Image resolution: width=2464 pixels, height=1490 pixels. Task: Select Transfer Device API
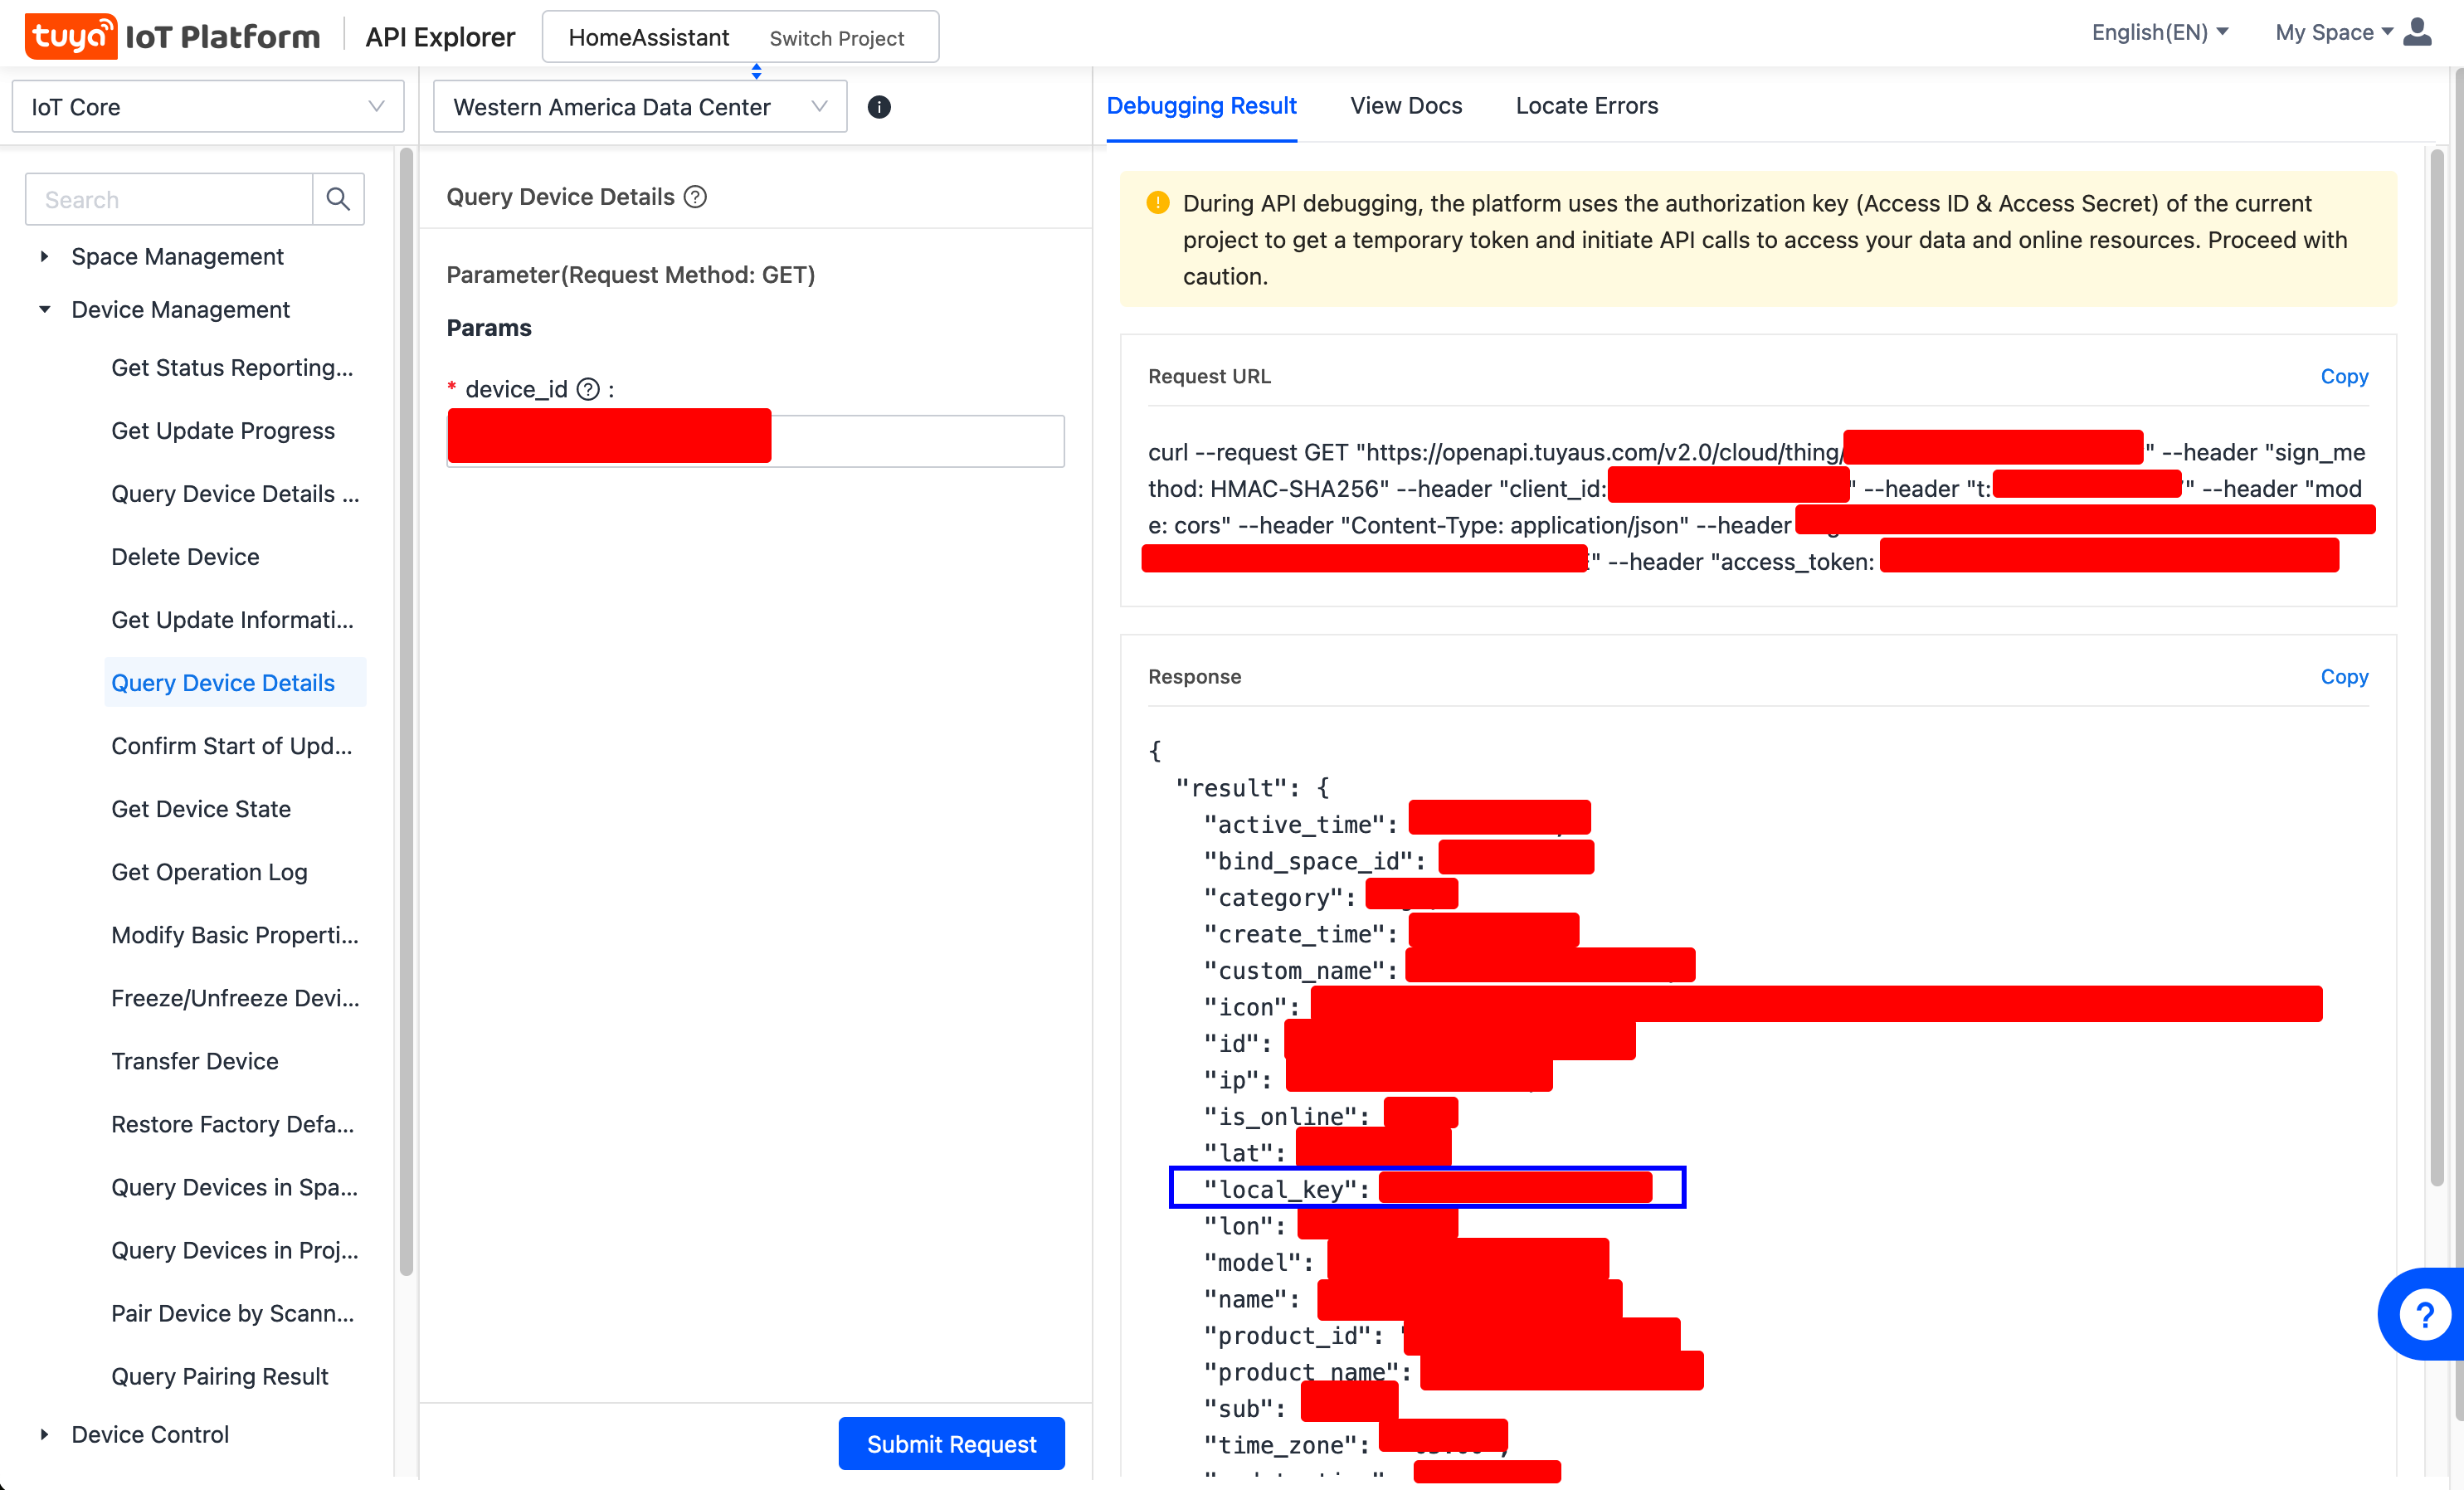coord(195,1061)
